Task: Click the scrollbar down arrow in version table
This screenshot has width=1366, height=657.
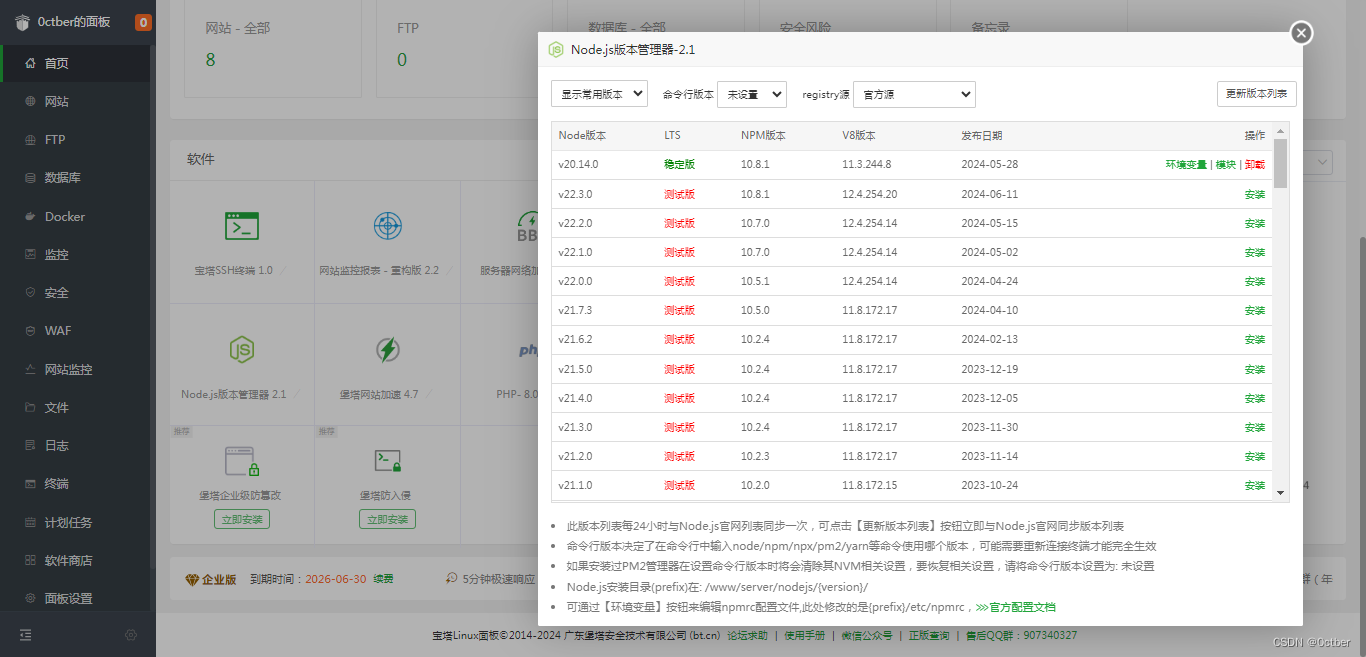Action: click(1281, 493)
